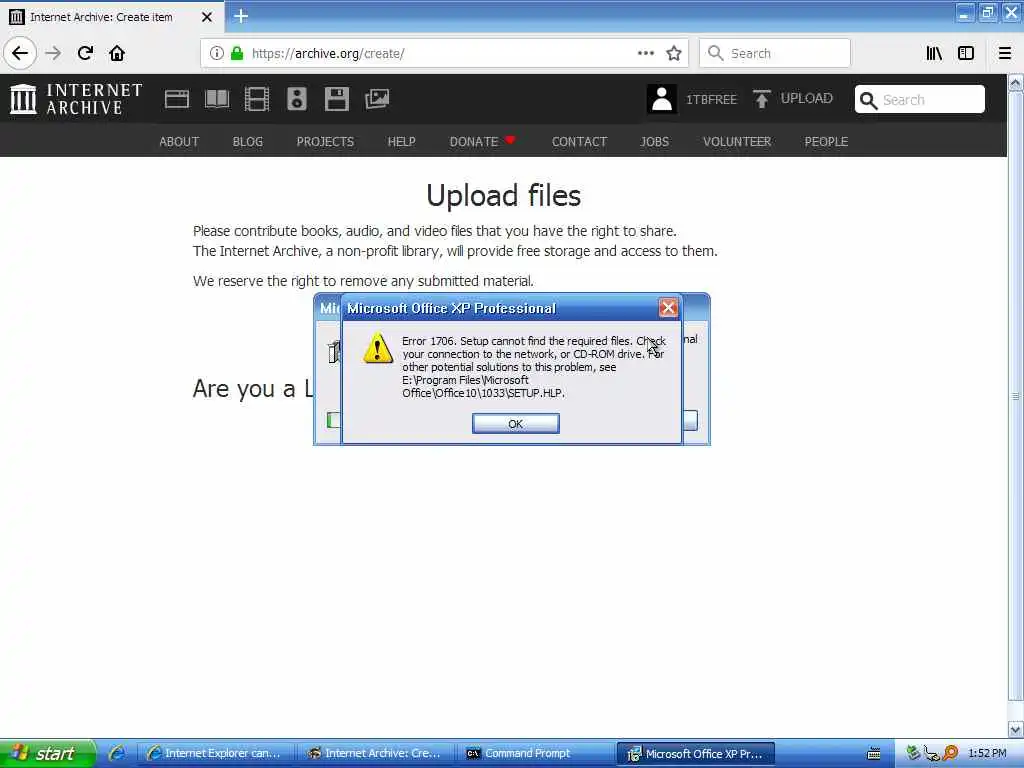Click the upload arrow icon

click(761, 99)
